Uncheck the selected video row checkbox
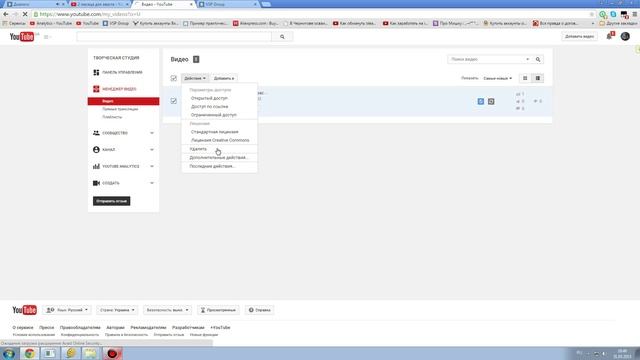Viewport: 640px width, 360px height. (x=173, y=101)
